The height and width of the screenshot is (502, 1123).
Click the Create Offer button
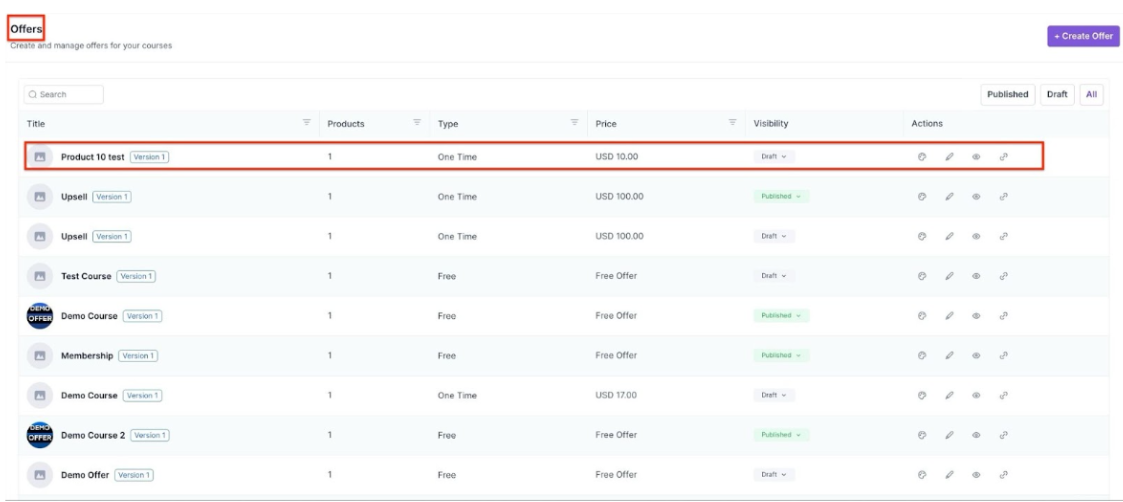(1084, 36)
